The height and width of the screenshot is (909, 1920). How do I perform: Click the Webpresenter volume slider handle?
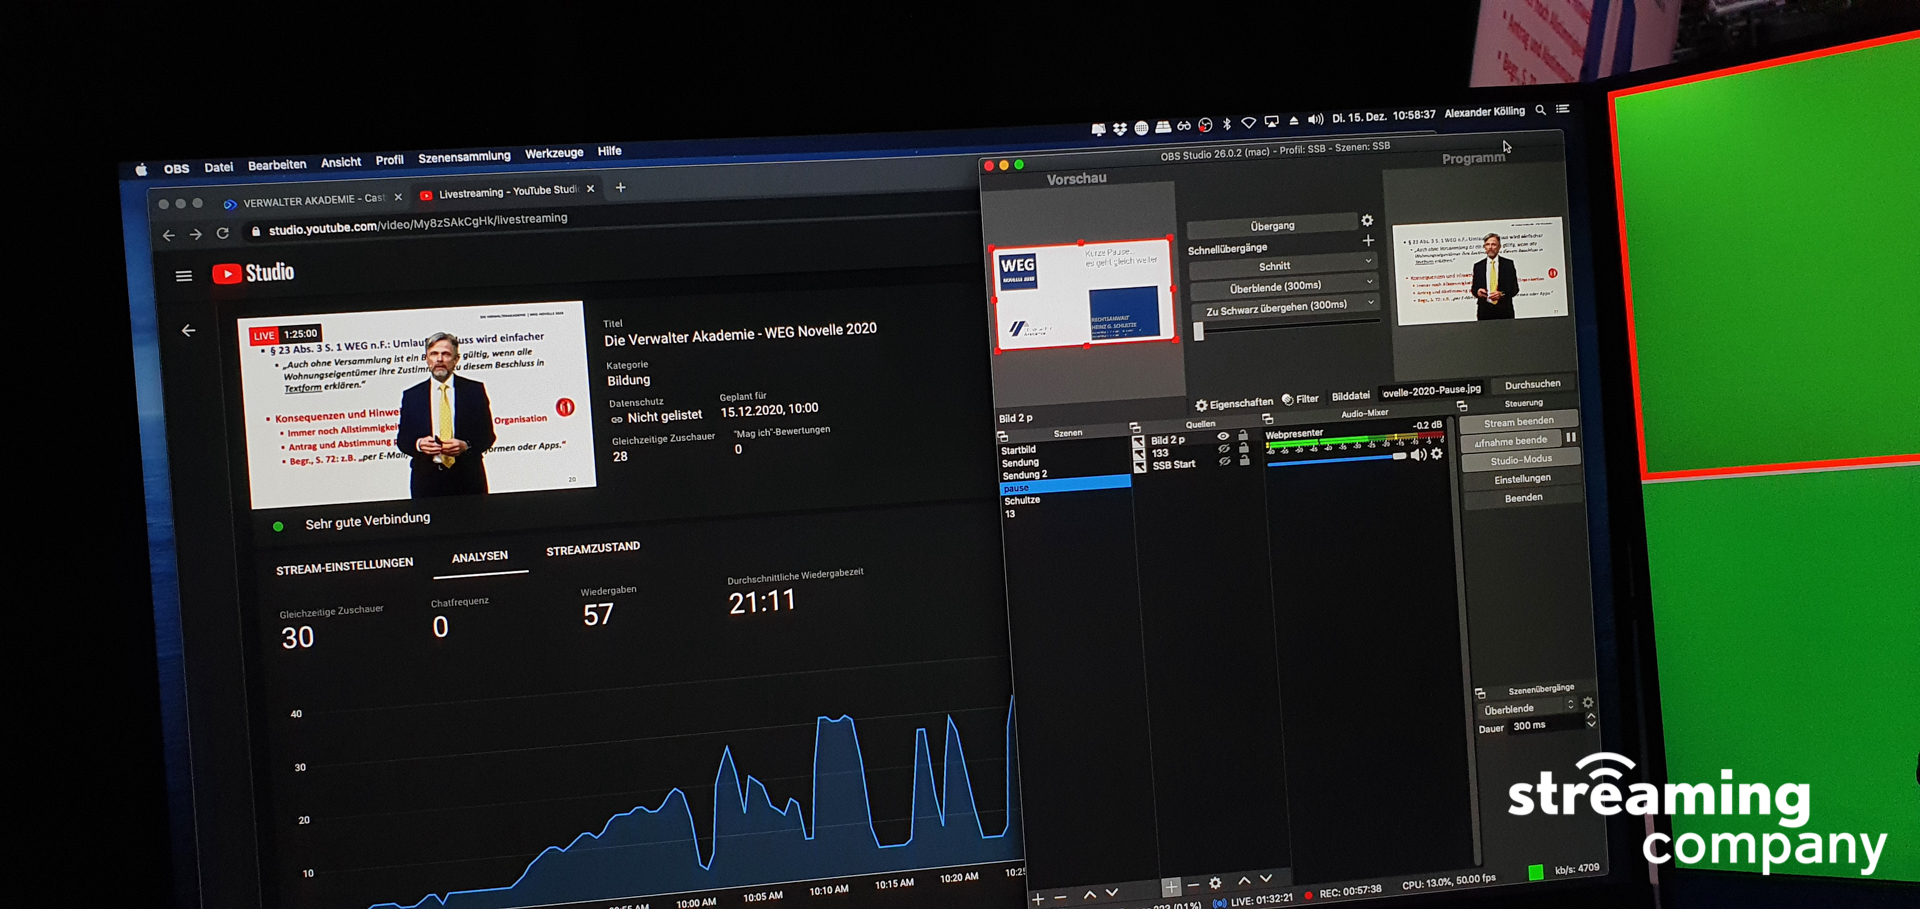click(1400, 456)
